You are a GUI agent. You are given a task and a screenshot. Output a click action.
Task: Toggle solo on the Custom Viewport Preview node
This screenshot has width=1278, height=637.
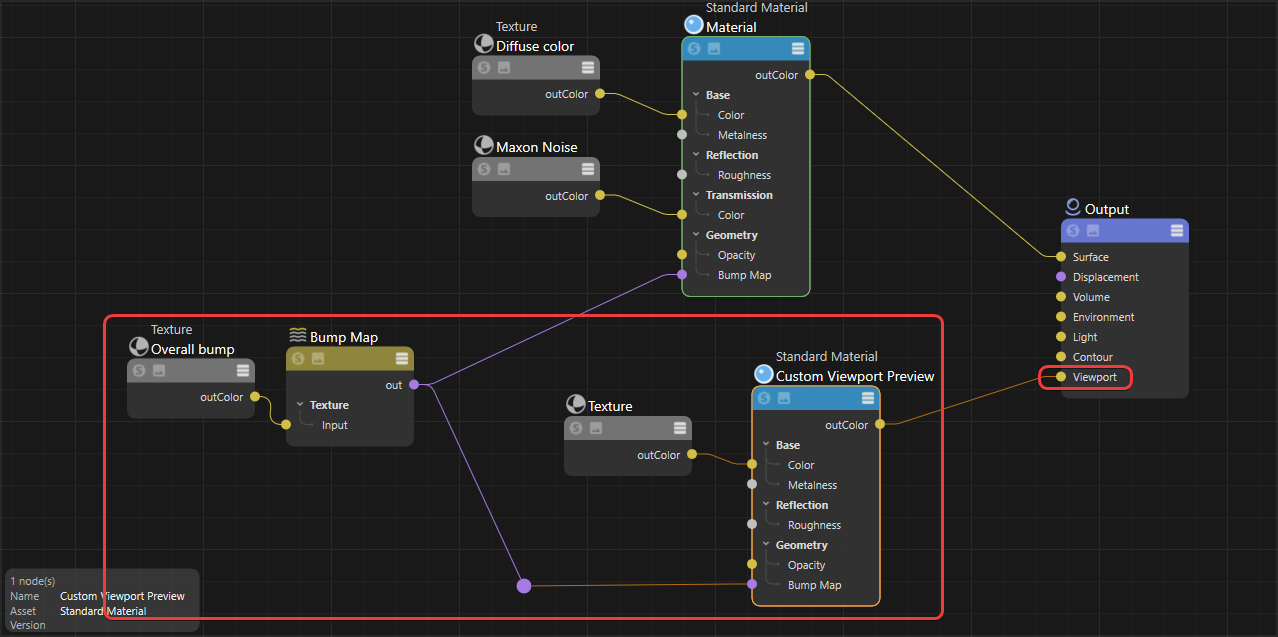click(x=764, y=398)
